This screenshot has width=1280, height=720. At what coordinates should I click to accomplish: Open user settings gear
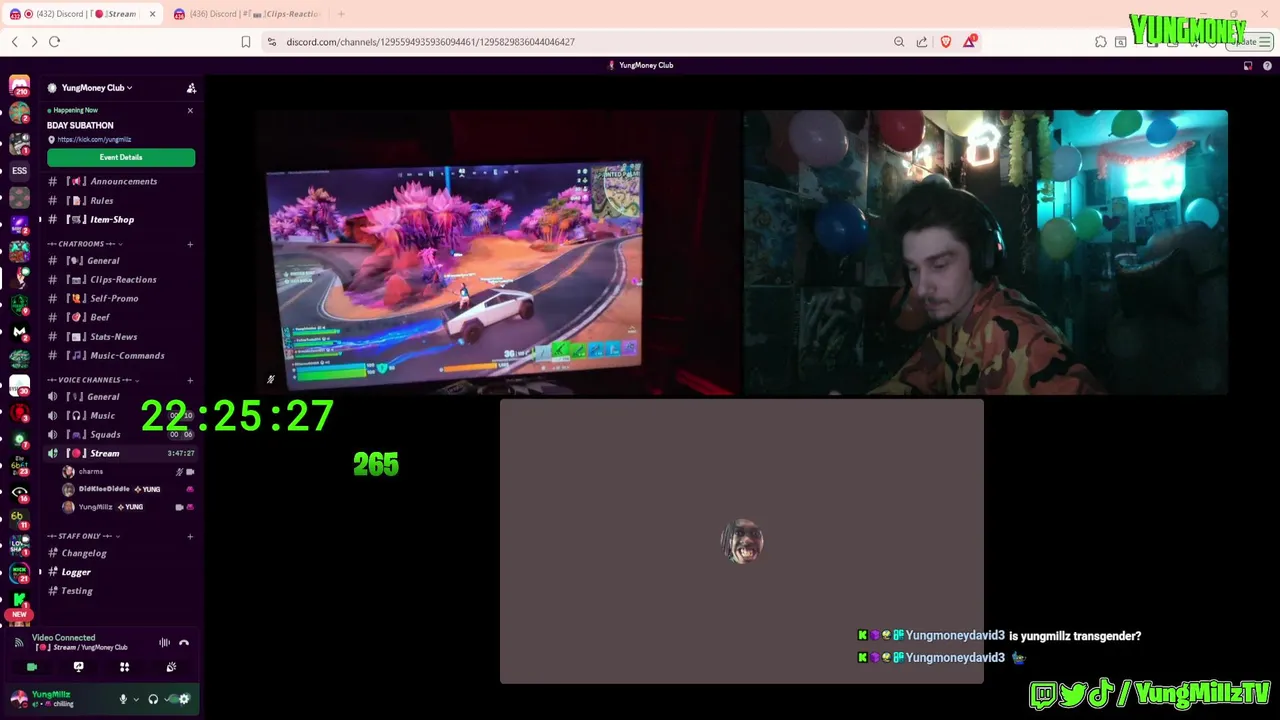pos(184,699)
